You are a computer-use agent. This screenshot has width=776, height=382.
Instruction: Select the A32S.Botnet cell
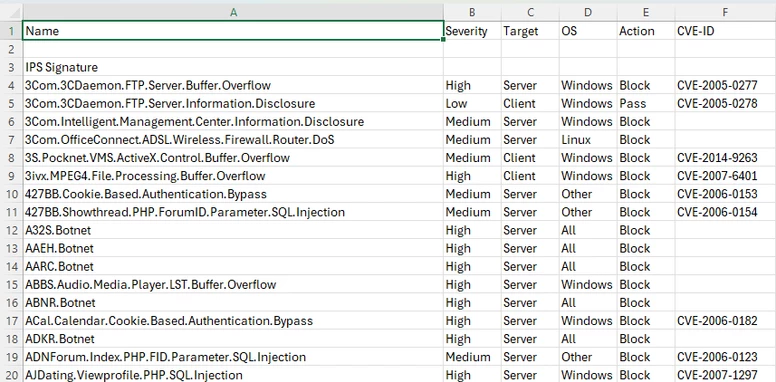pyautogui.click(x=233, y=230)
